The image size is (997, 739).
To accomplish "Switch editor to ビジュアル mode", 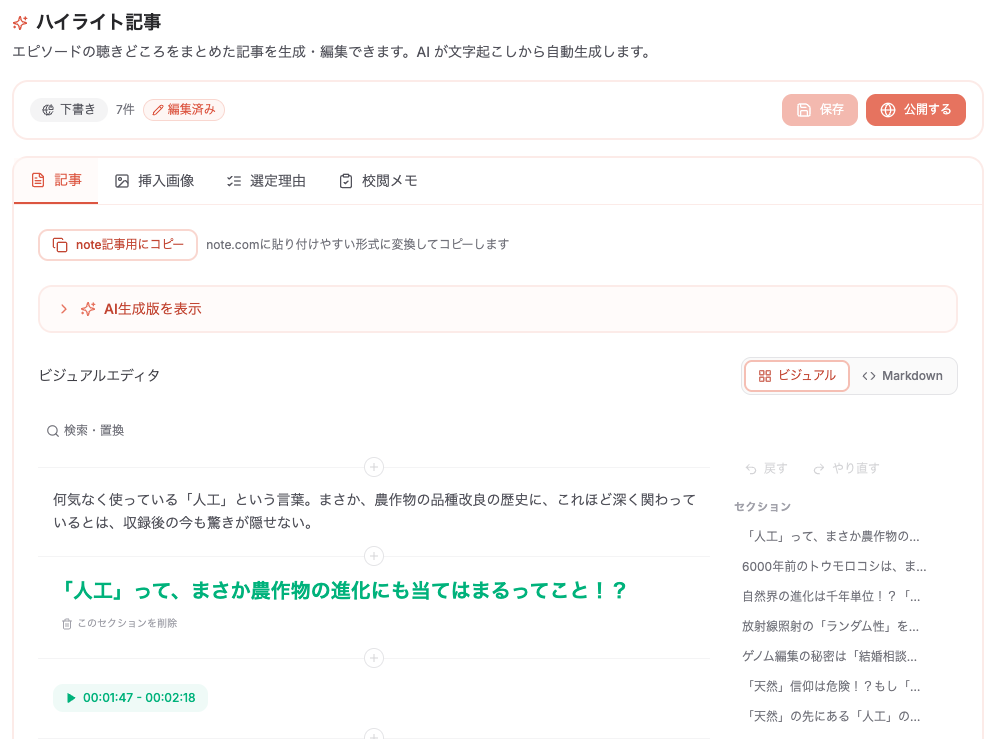I will 796,375.
